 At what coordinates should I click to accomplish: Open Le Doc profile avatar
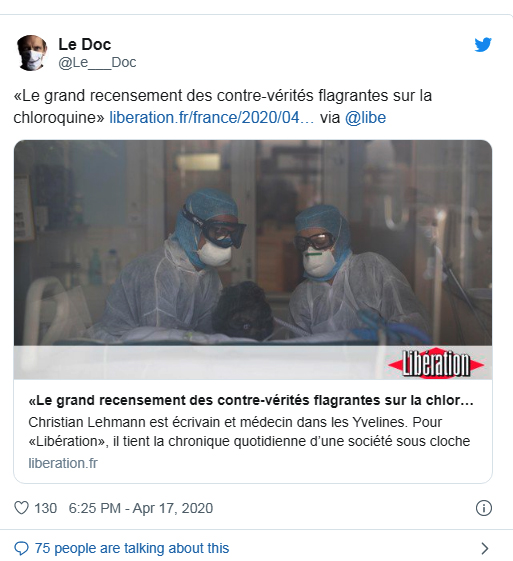point(32,53)
